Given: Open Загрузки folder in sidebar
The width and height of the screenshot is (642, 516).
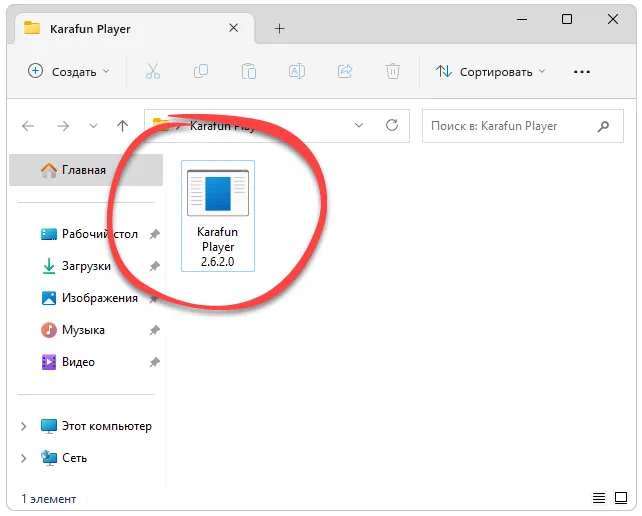Looking at the screenshot, I should (76, 266).
